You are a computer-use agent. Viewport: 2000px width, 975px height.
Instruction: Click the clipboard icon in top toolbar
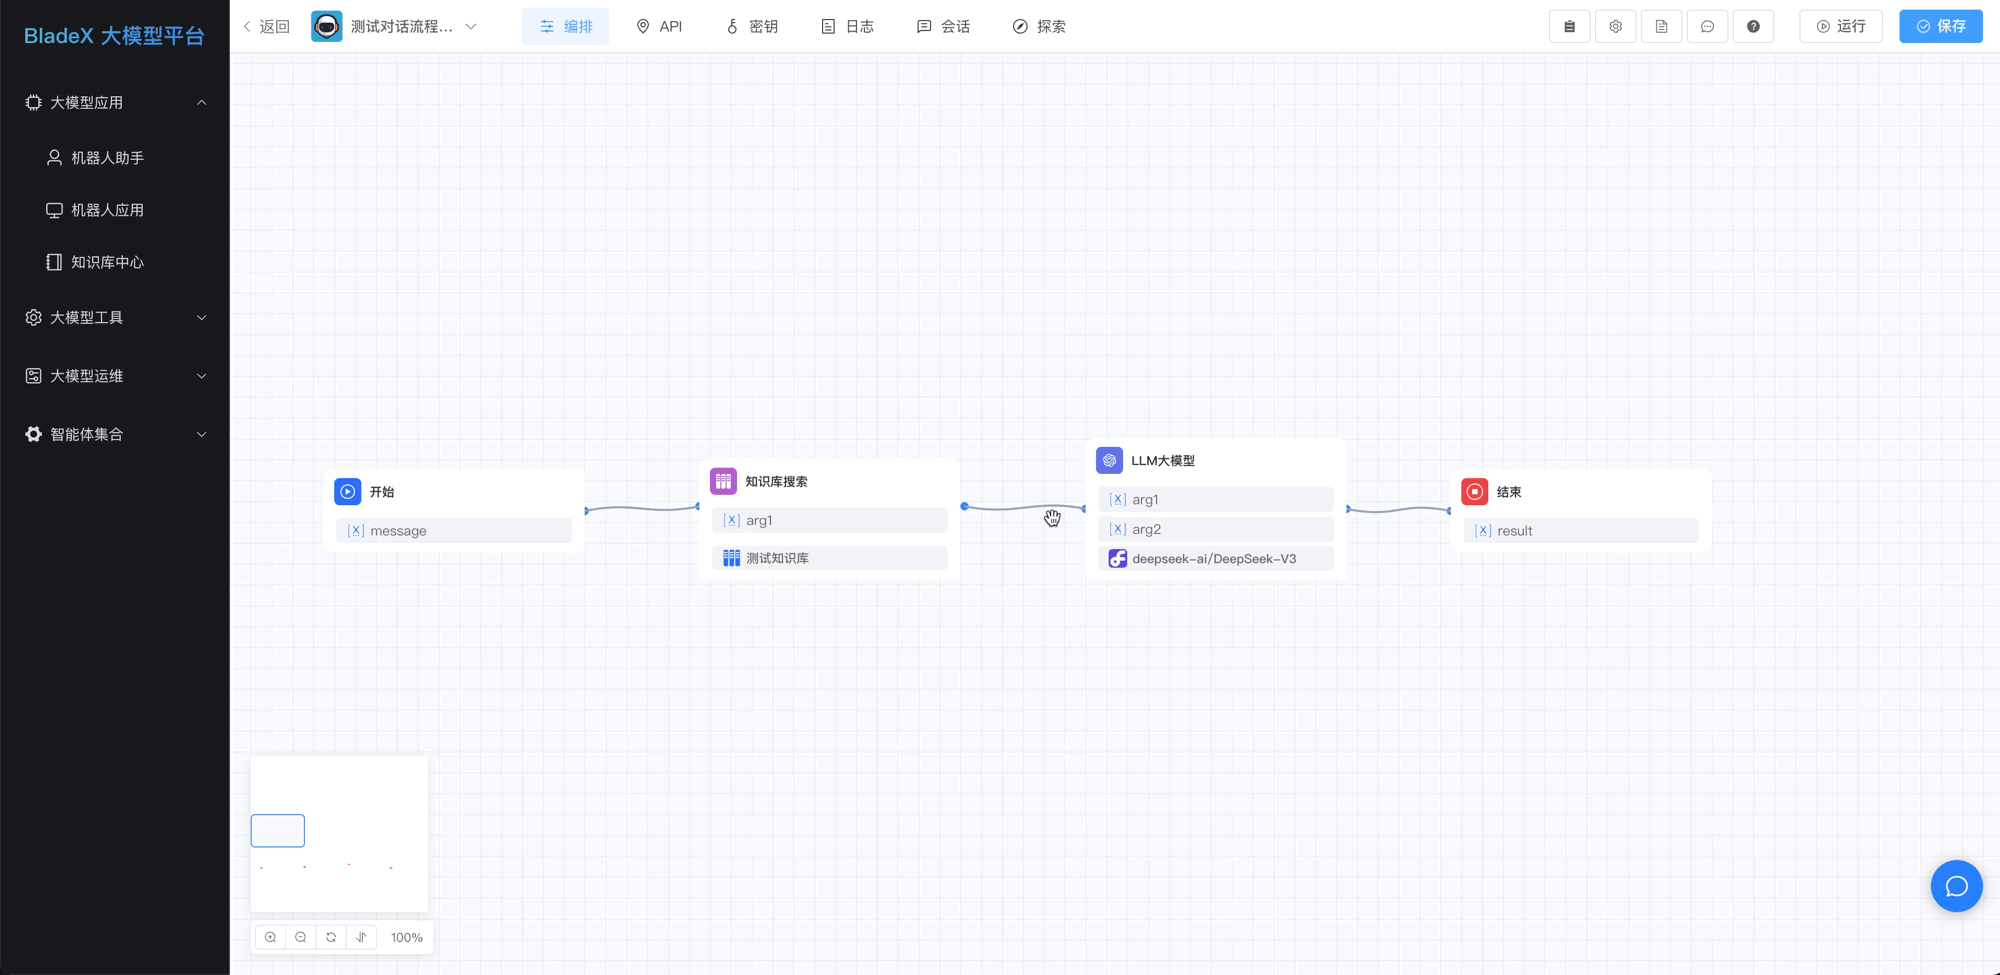click(1569, 27)
